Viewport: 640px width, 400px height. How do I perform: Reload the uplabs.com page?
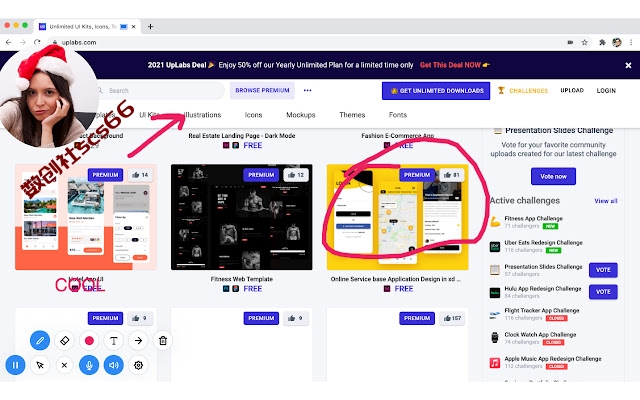37,42
